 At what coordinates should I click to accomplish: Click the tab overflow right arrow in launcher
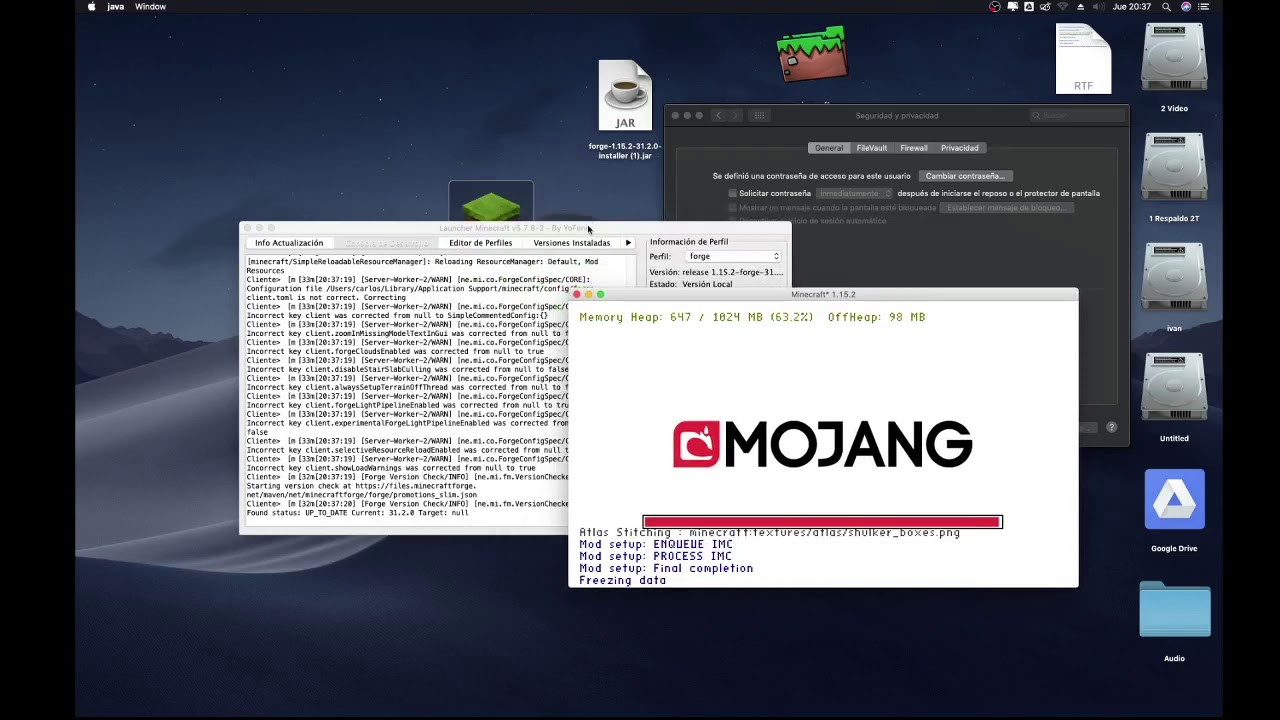(628, 243)
